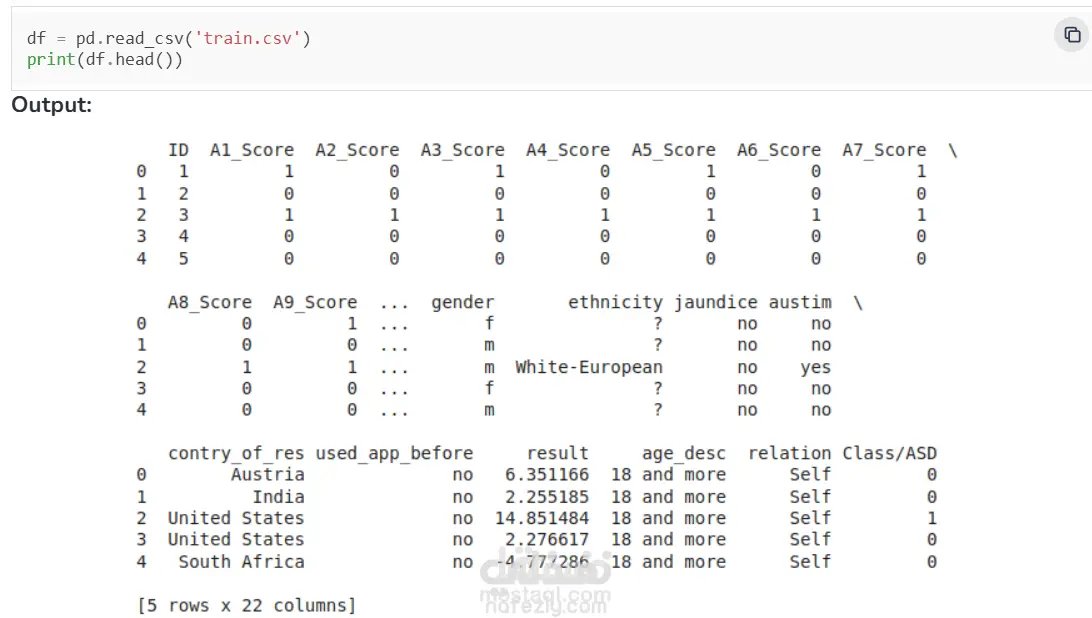Viewport: 1092px width, 618px height.
Task: Click the result value 2.255185
Action: [547, 497]
